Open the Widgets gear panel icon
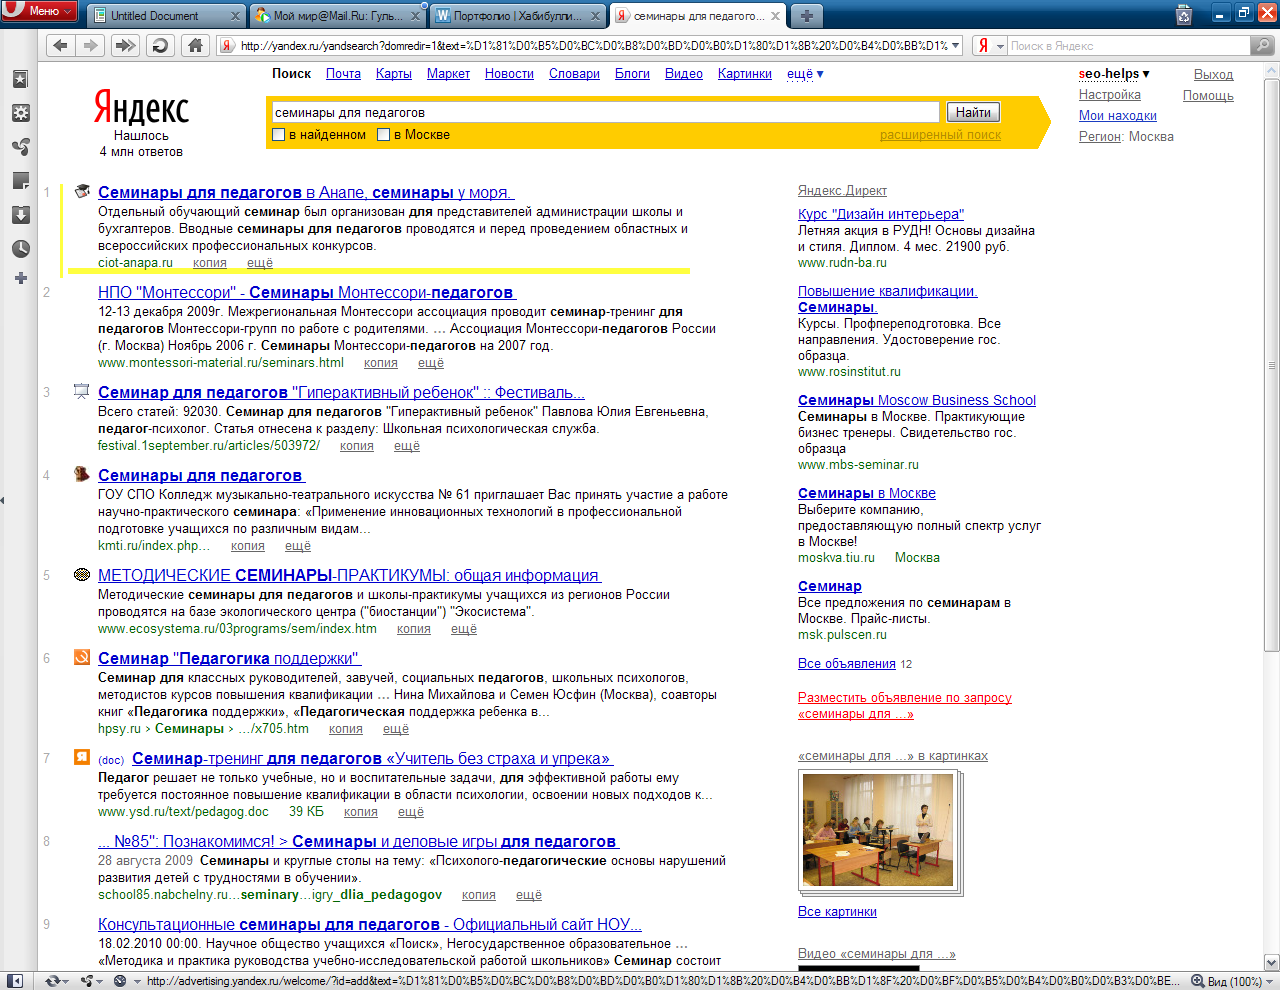This screenshot has height=990, width=1280. click(x=20, y=113)
